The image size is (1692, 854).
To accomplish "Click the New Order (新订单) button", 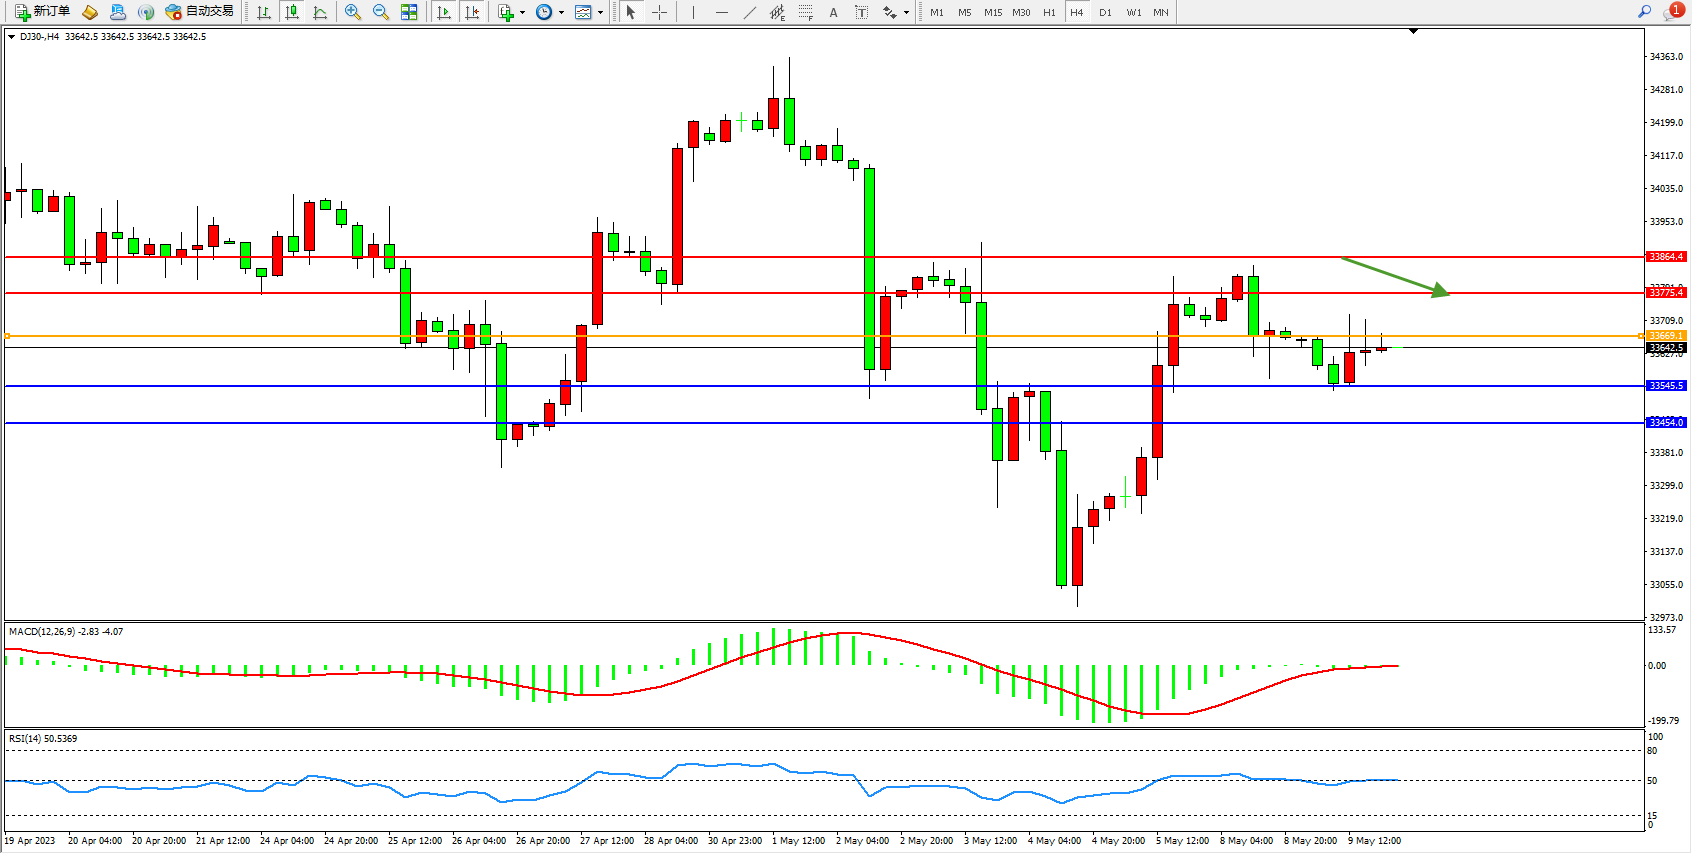I will point(42,12).
